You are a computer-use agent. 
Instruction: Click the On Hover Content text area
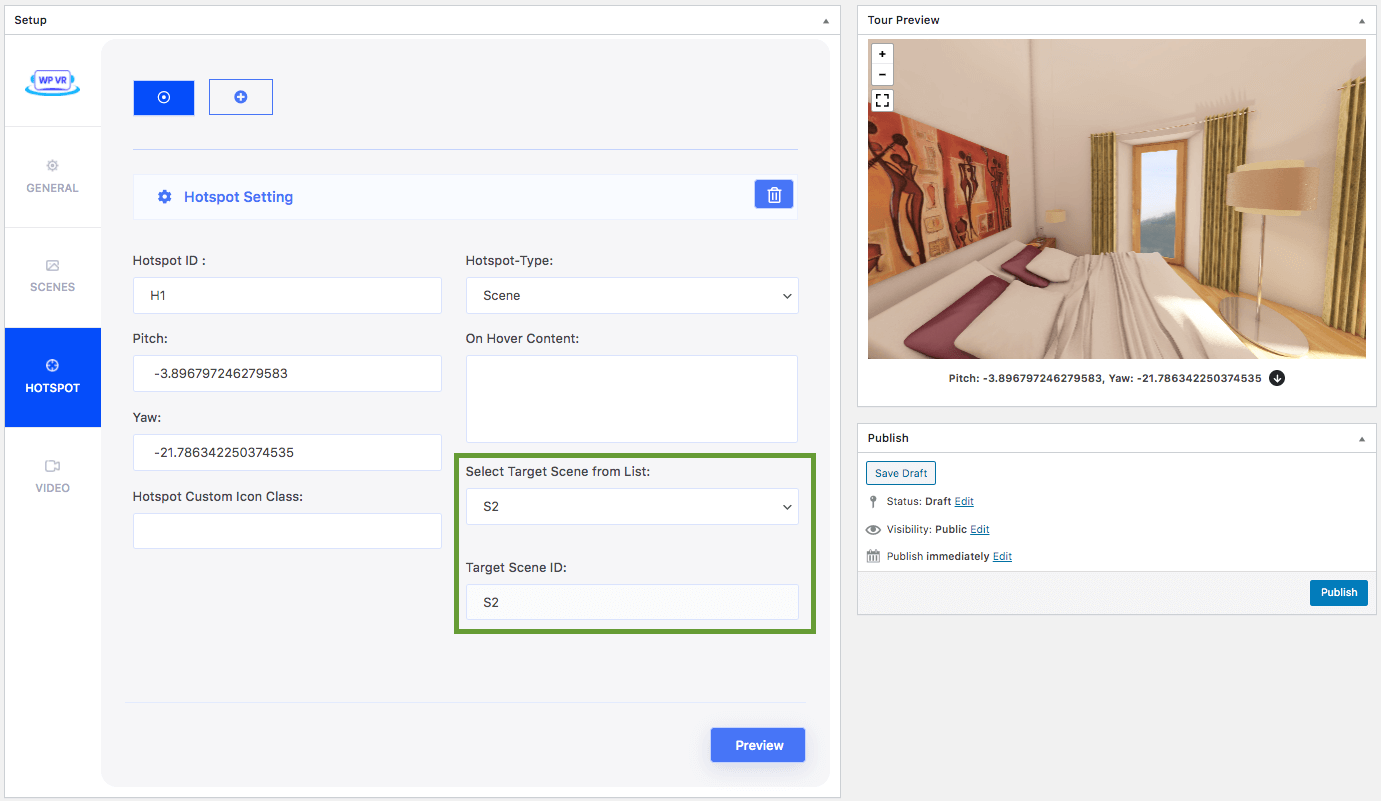click(632, 399)
